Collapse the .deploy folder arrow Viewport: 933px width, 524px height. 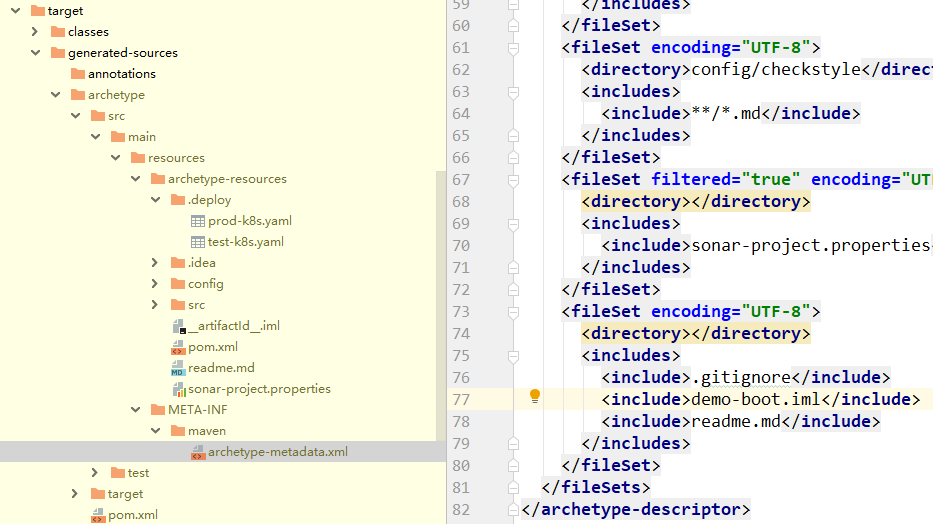pyautogui.click(x=156, y=200)
